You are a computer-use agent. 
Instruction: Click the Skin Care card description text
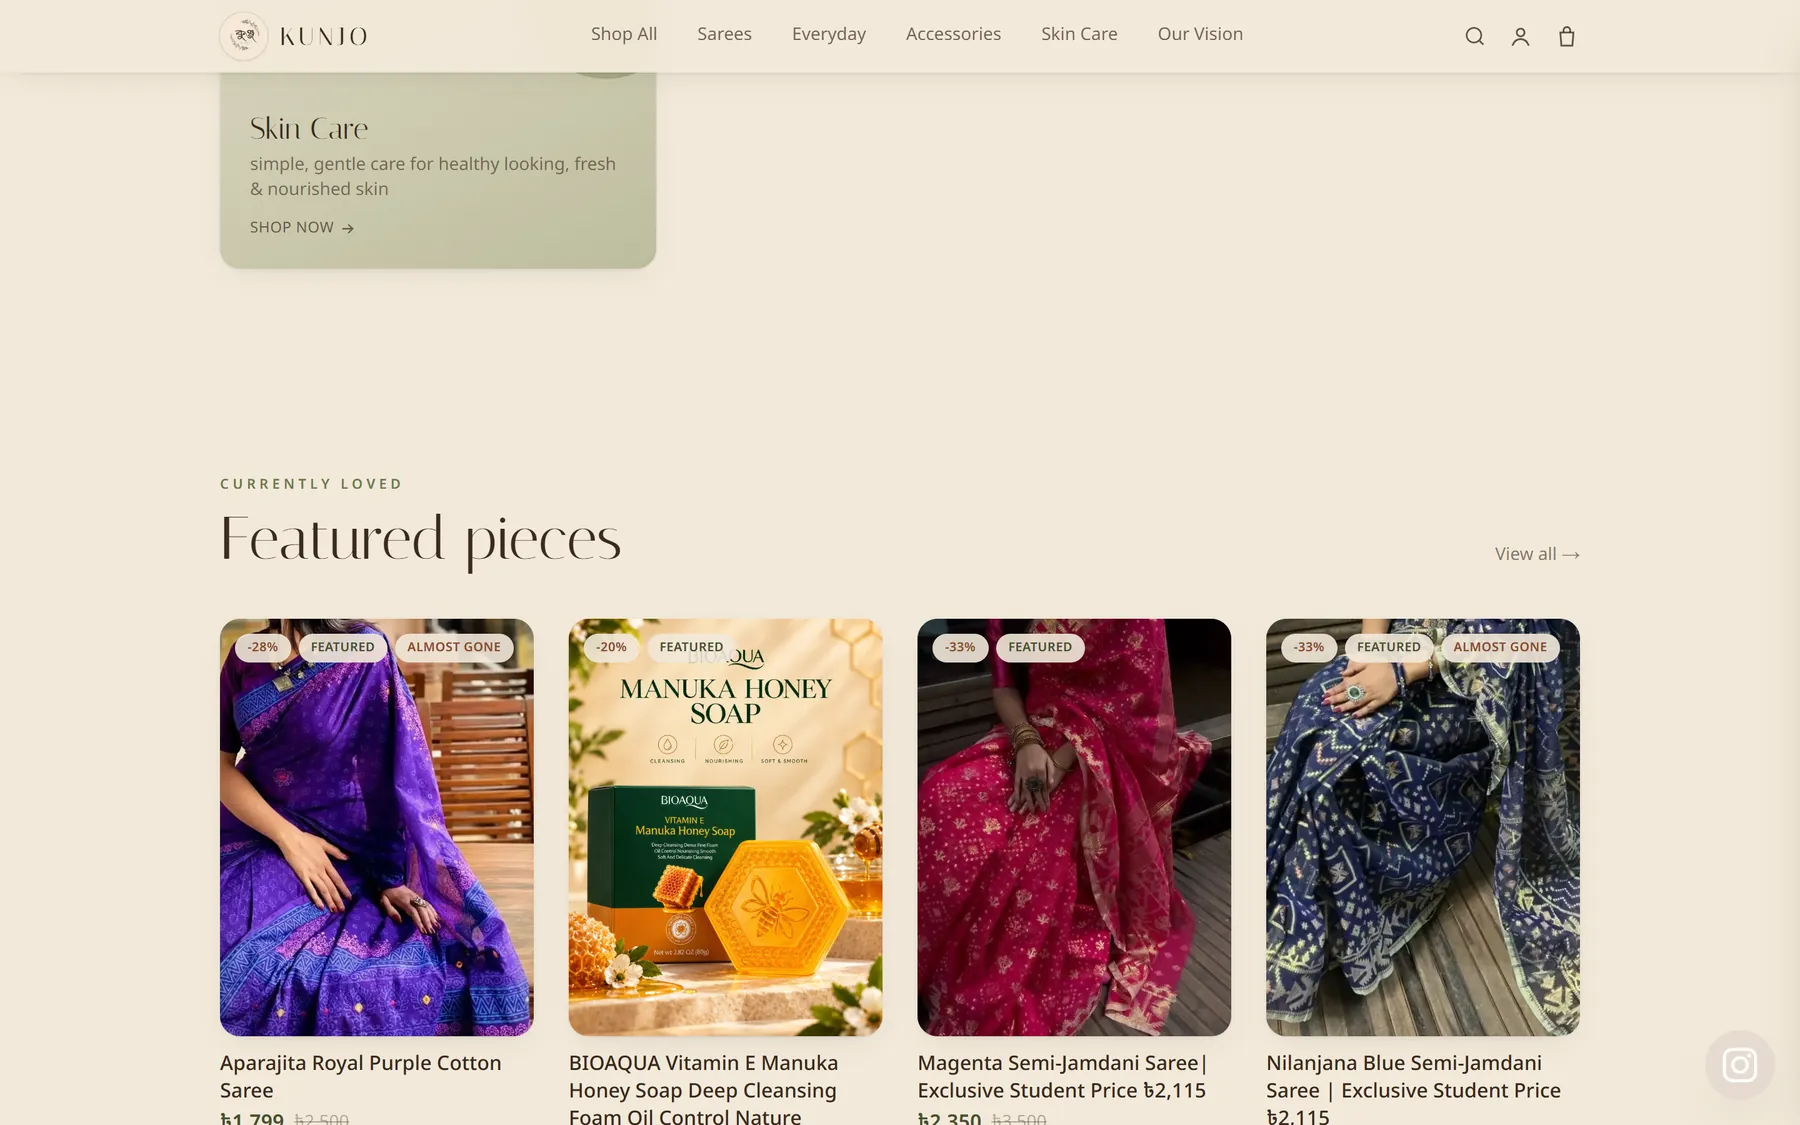433,176
